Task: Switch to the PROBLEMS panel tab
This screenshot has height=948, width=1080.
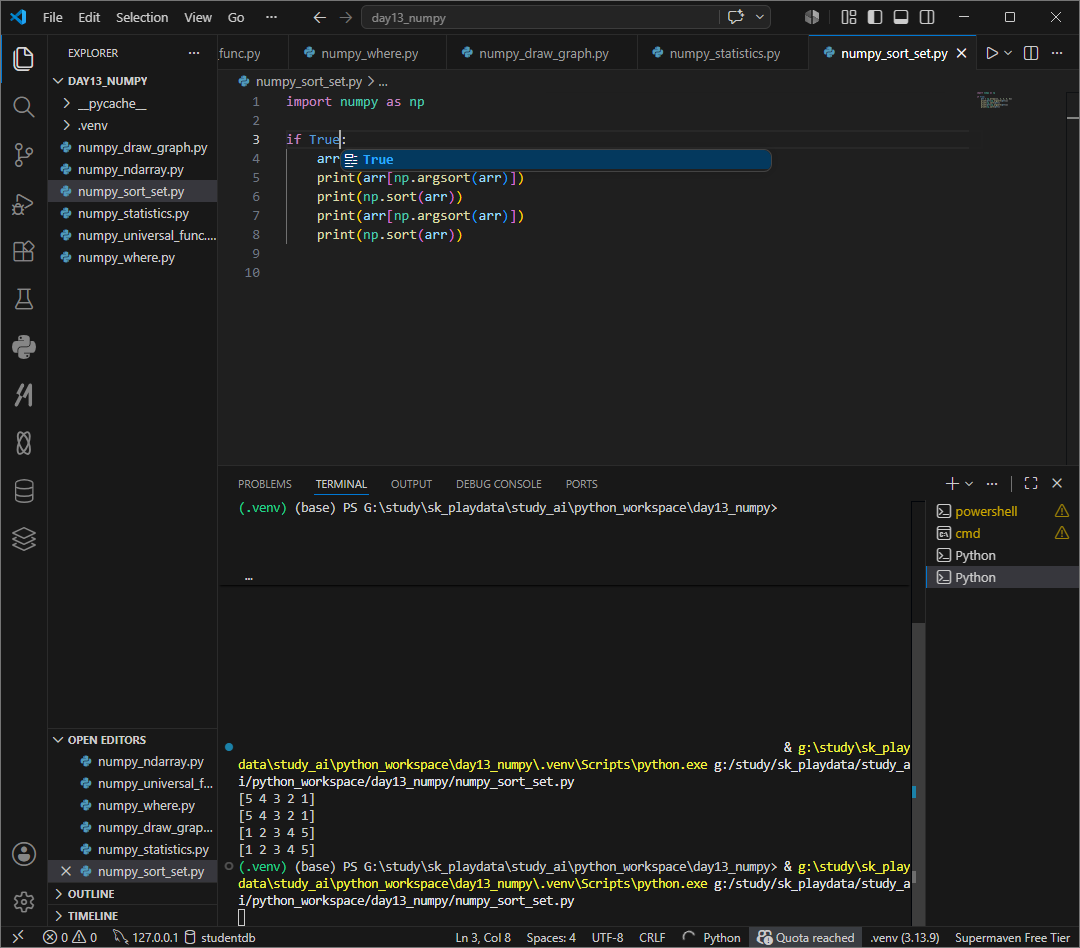Action: coord(264,484)
